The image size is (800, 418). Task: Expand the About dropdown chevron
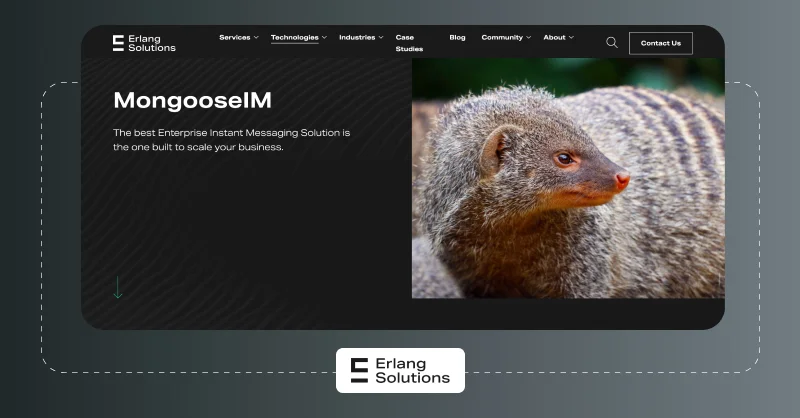(x=571, y=37)
